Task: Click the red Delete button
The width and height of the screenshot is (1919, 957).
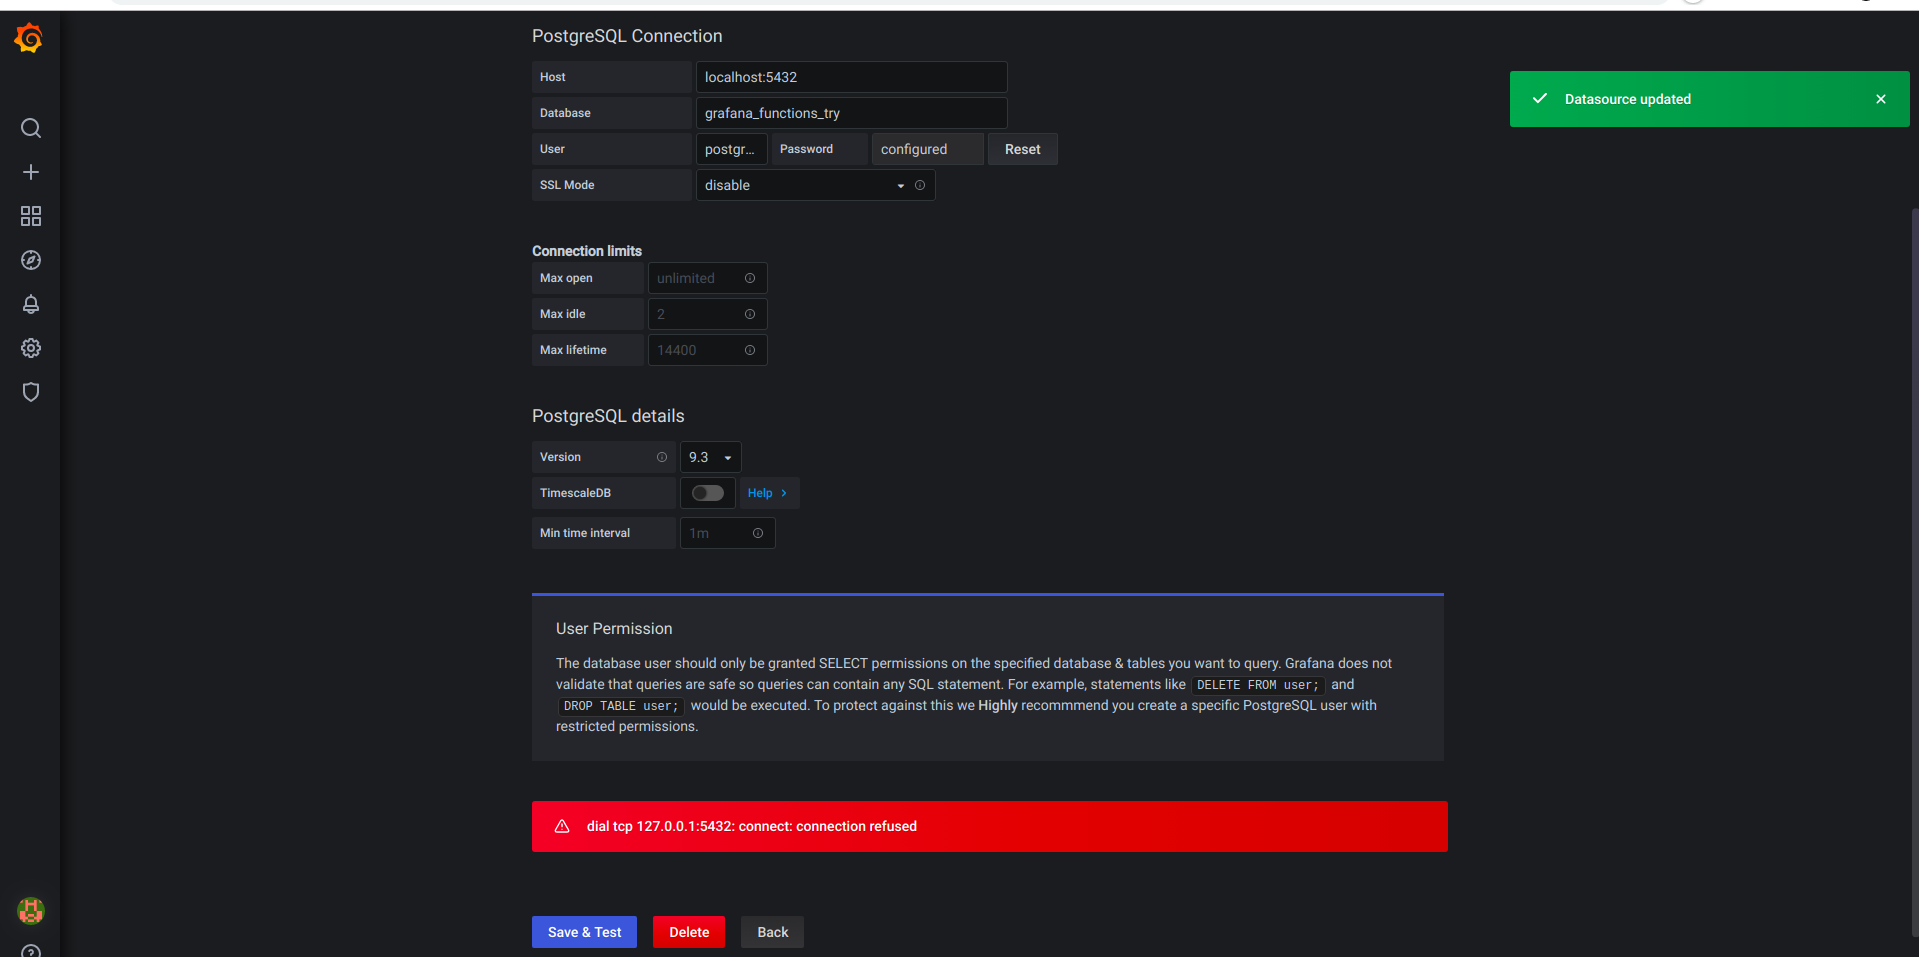Action: 689,932
